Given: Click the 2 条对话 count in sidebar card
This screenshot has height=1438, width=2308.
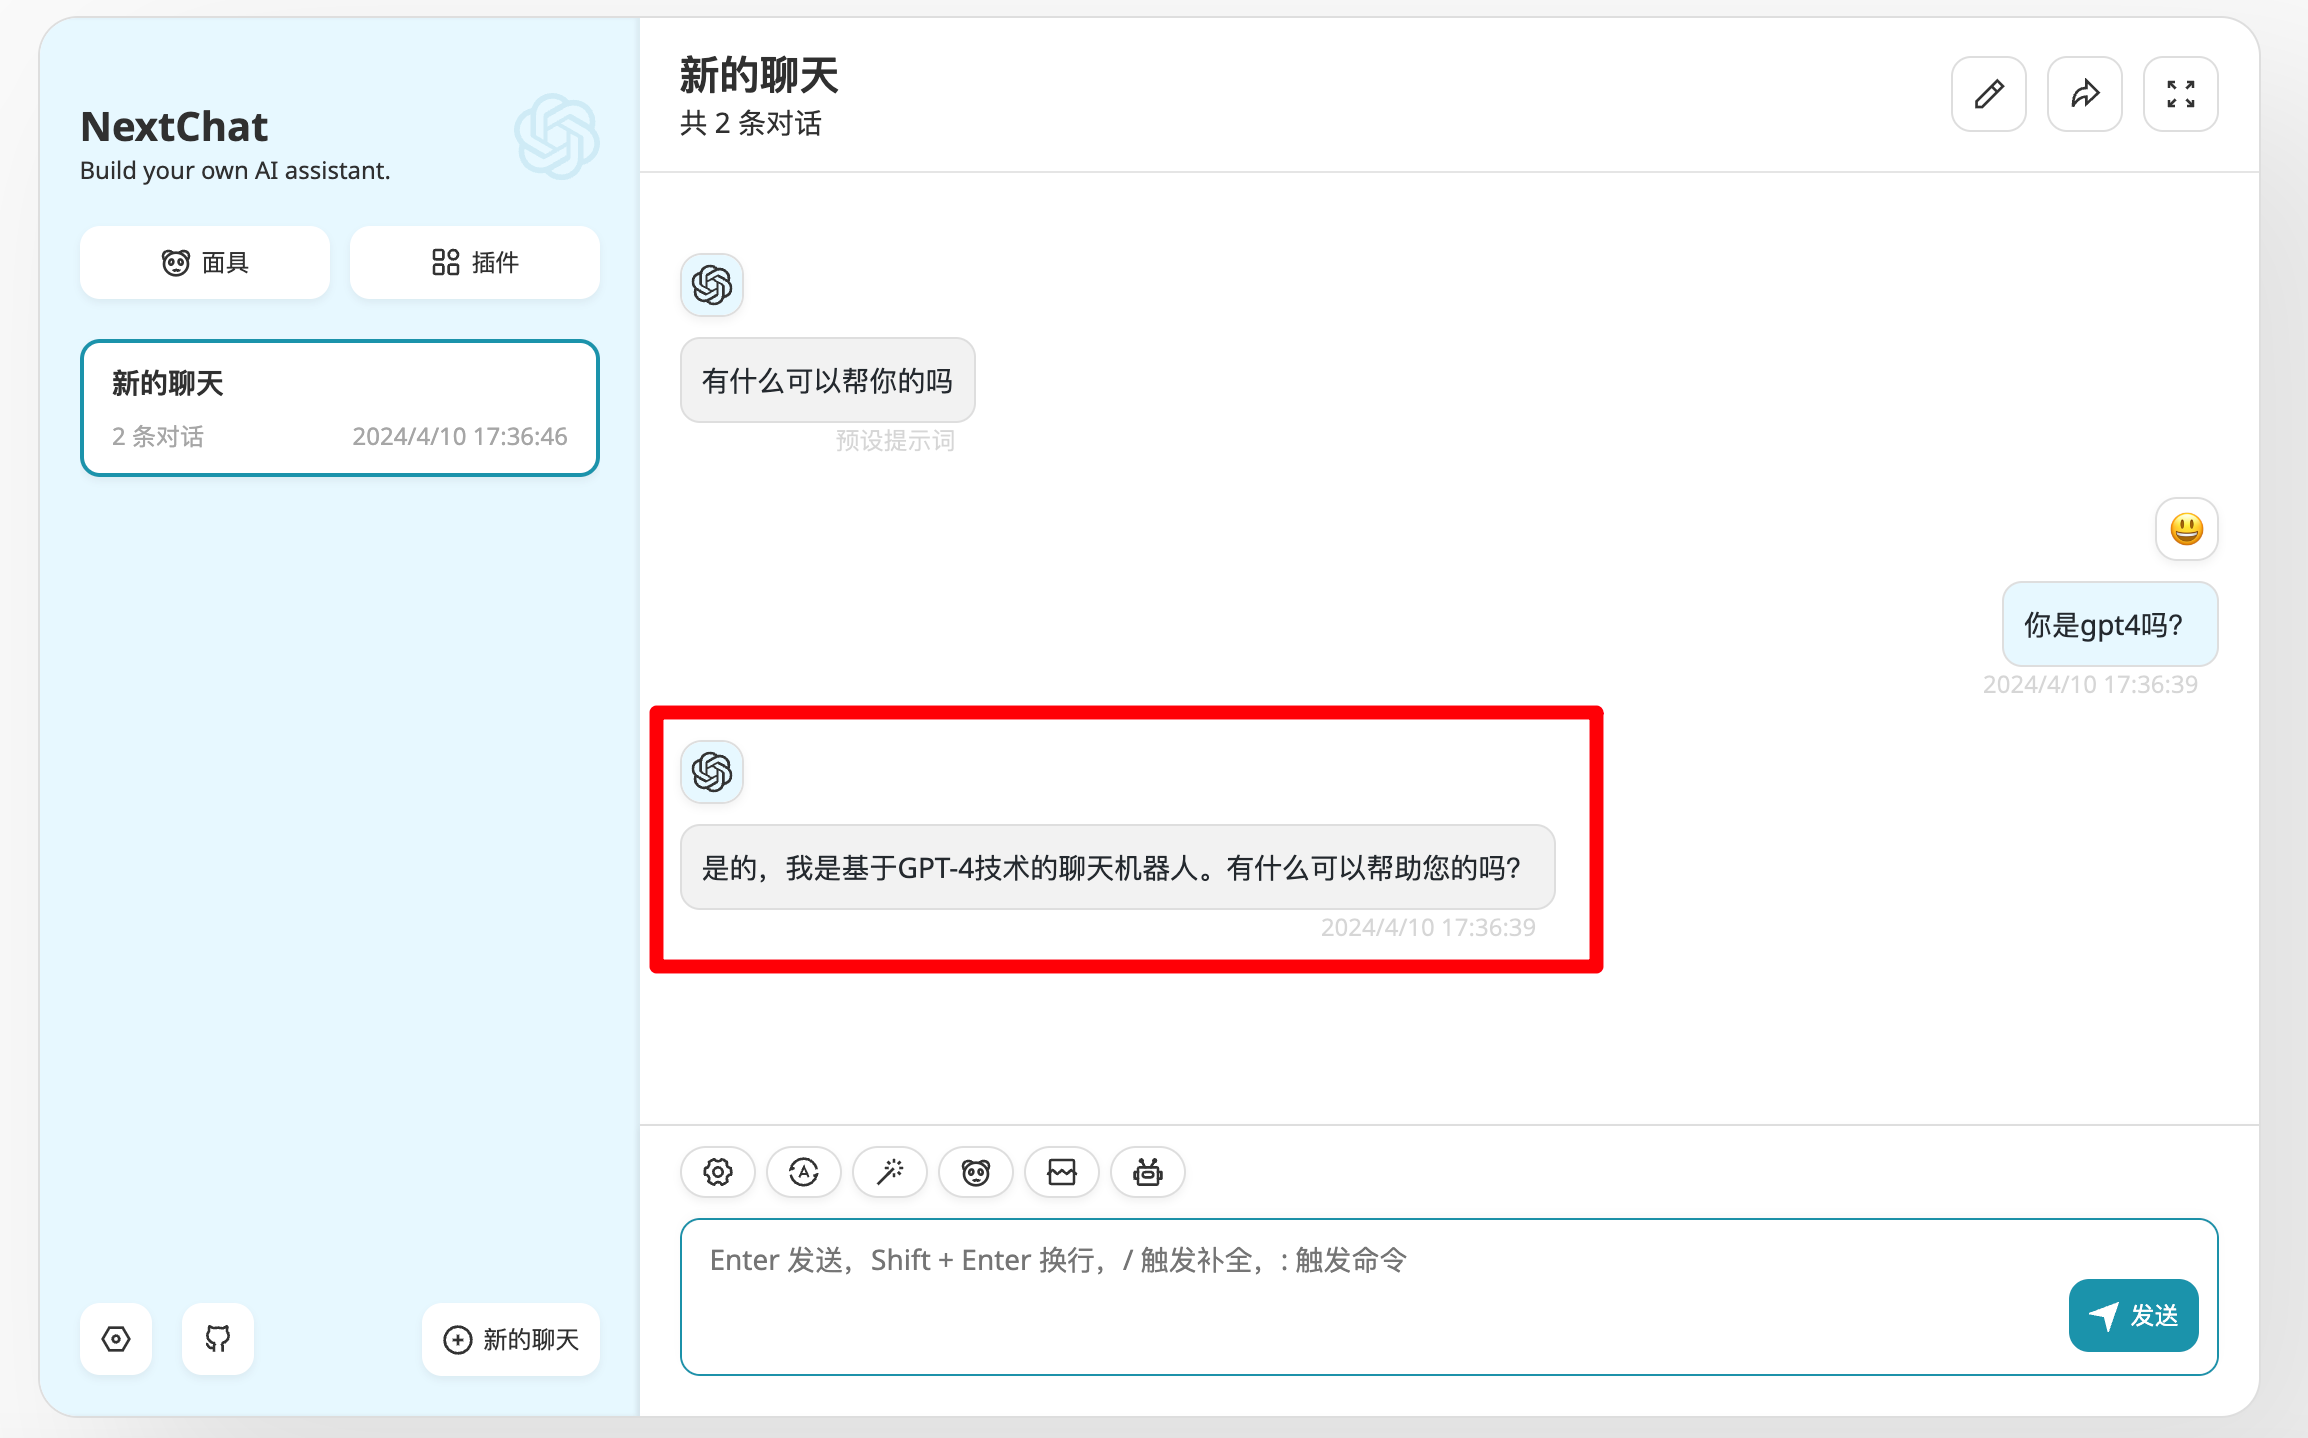Looking at the screenshot, I should (x=158, y=436).
